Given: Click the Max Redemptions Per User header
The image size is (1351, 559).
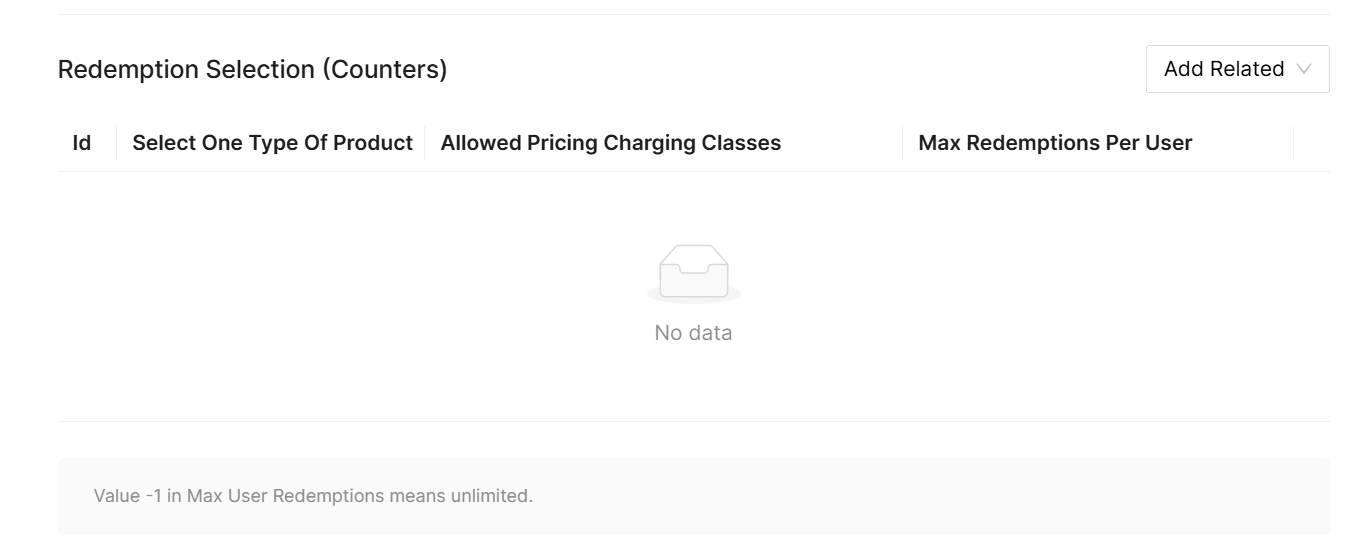Looking at the screenshot, I should [x=1054, y=143].
